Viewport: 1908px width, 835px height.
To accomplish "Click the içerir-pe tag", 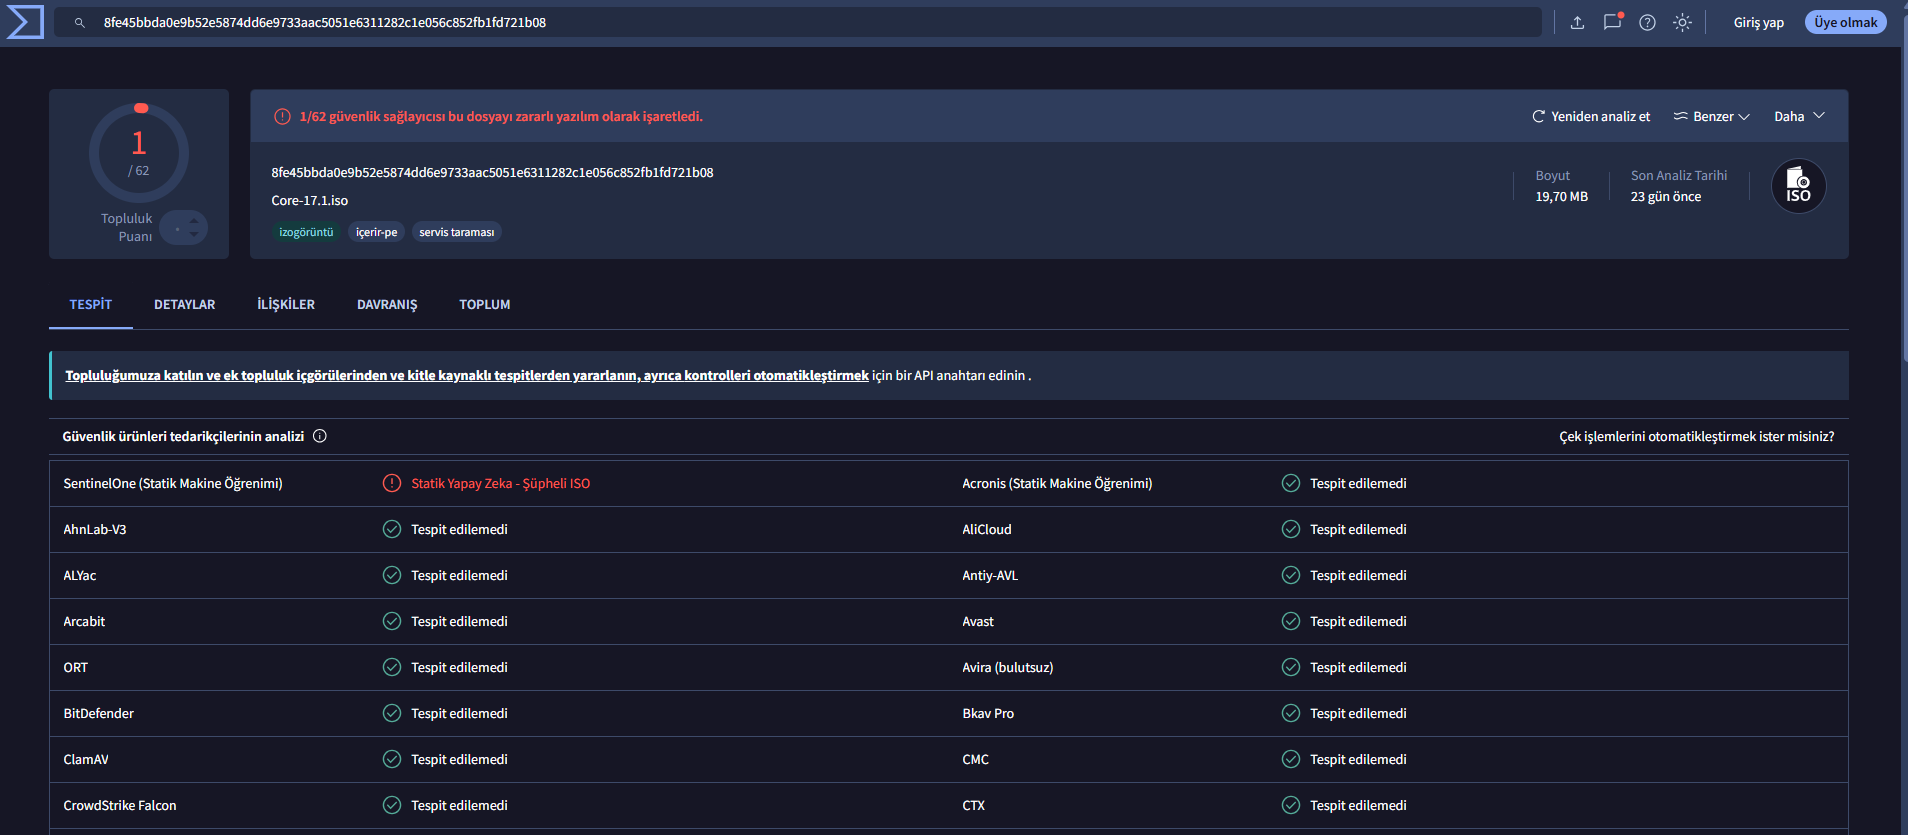I will [376, 232].
